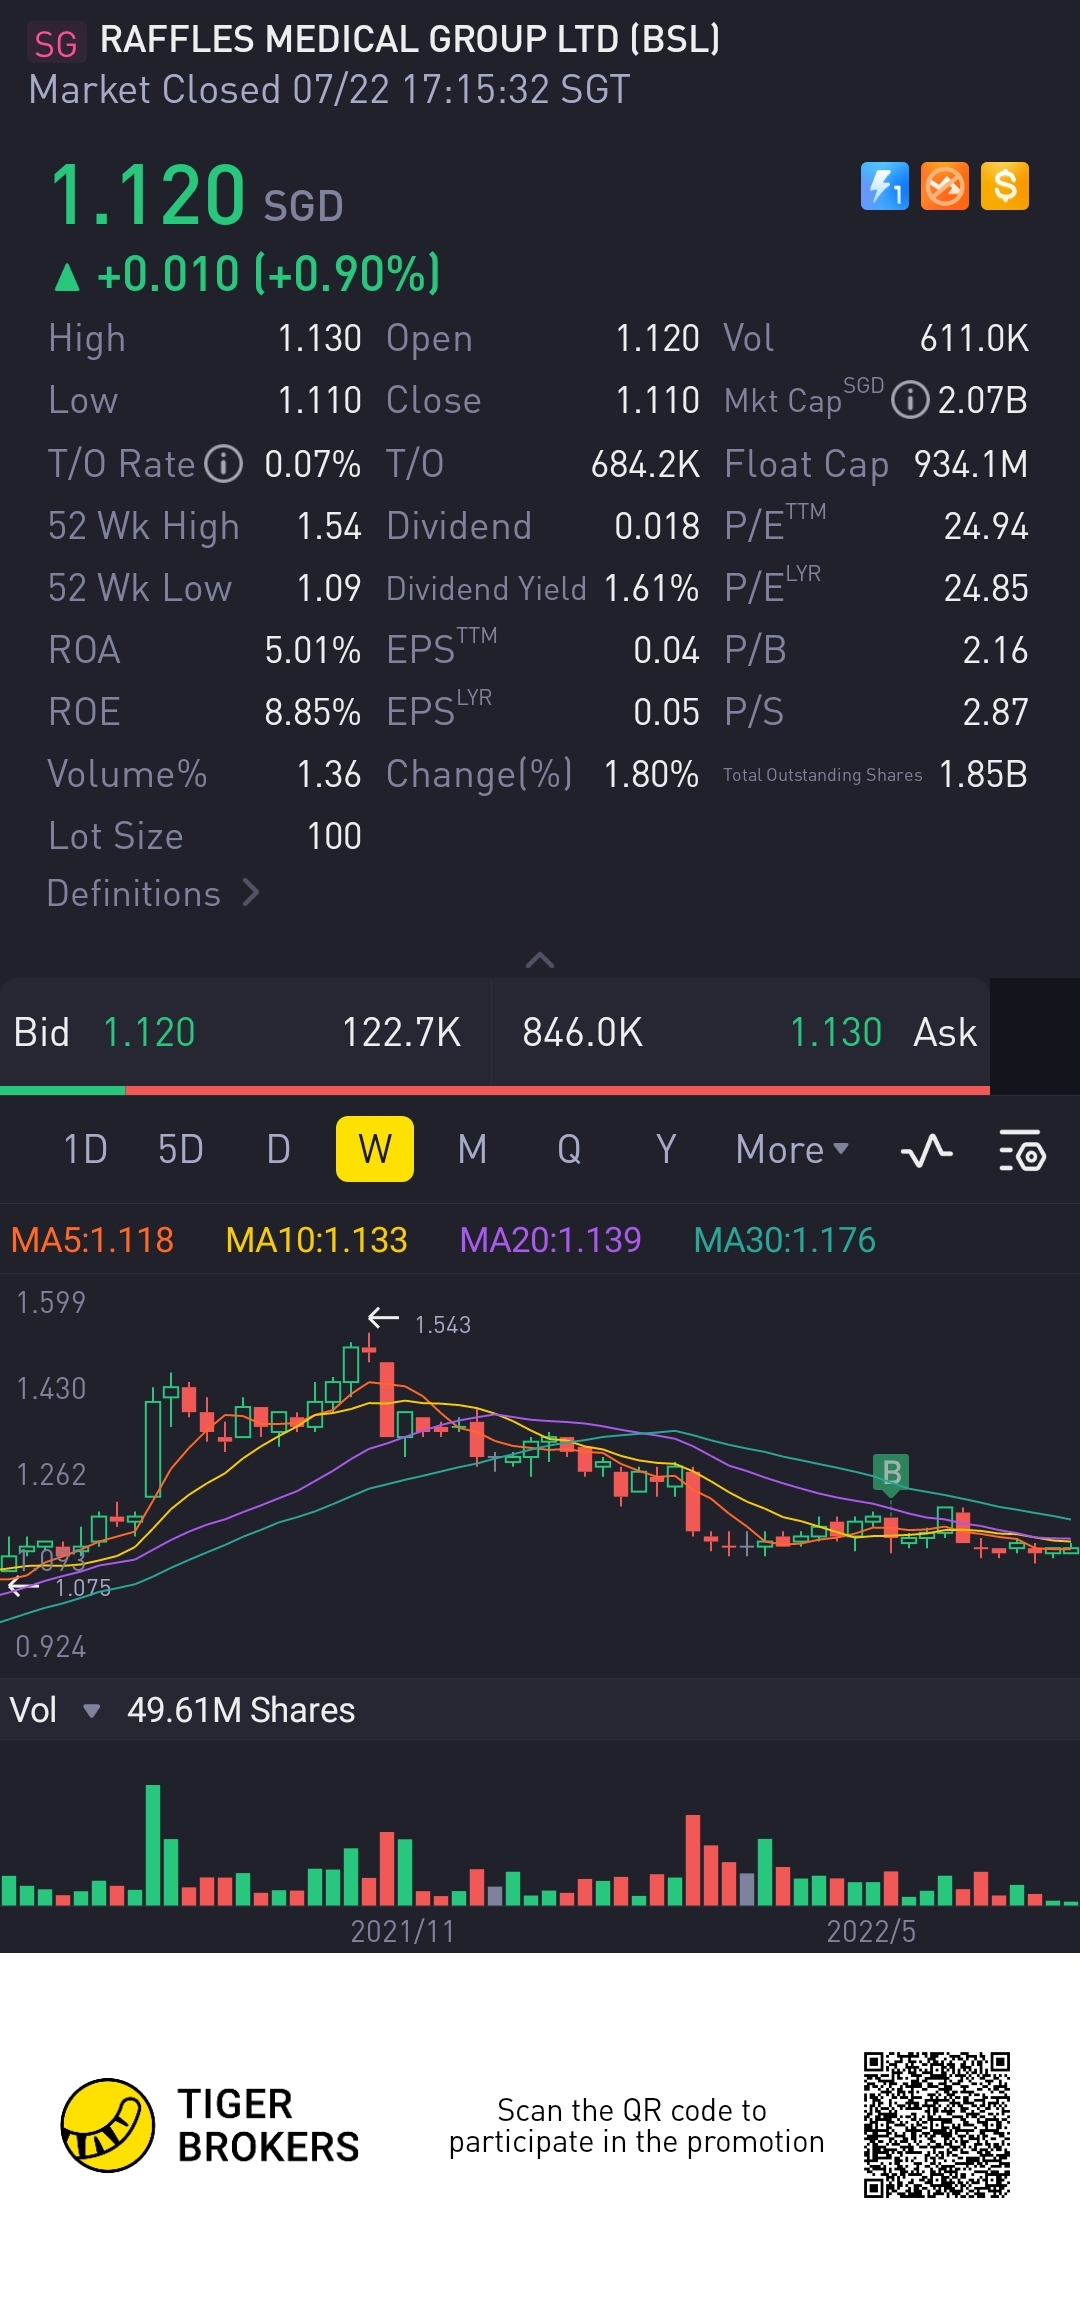This screenshot has width=1080, height=2298.
Task: Open the Definitions link
Action: pos(153,893)
